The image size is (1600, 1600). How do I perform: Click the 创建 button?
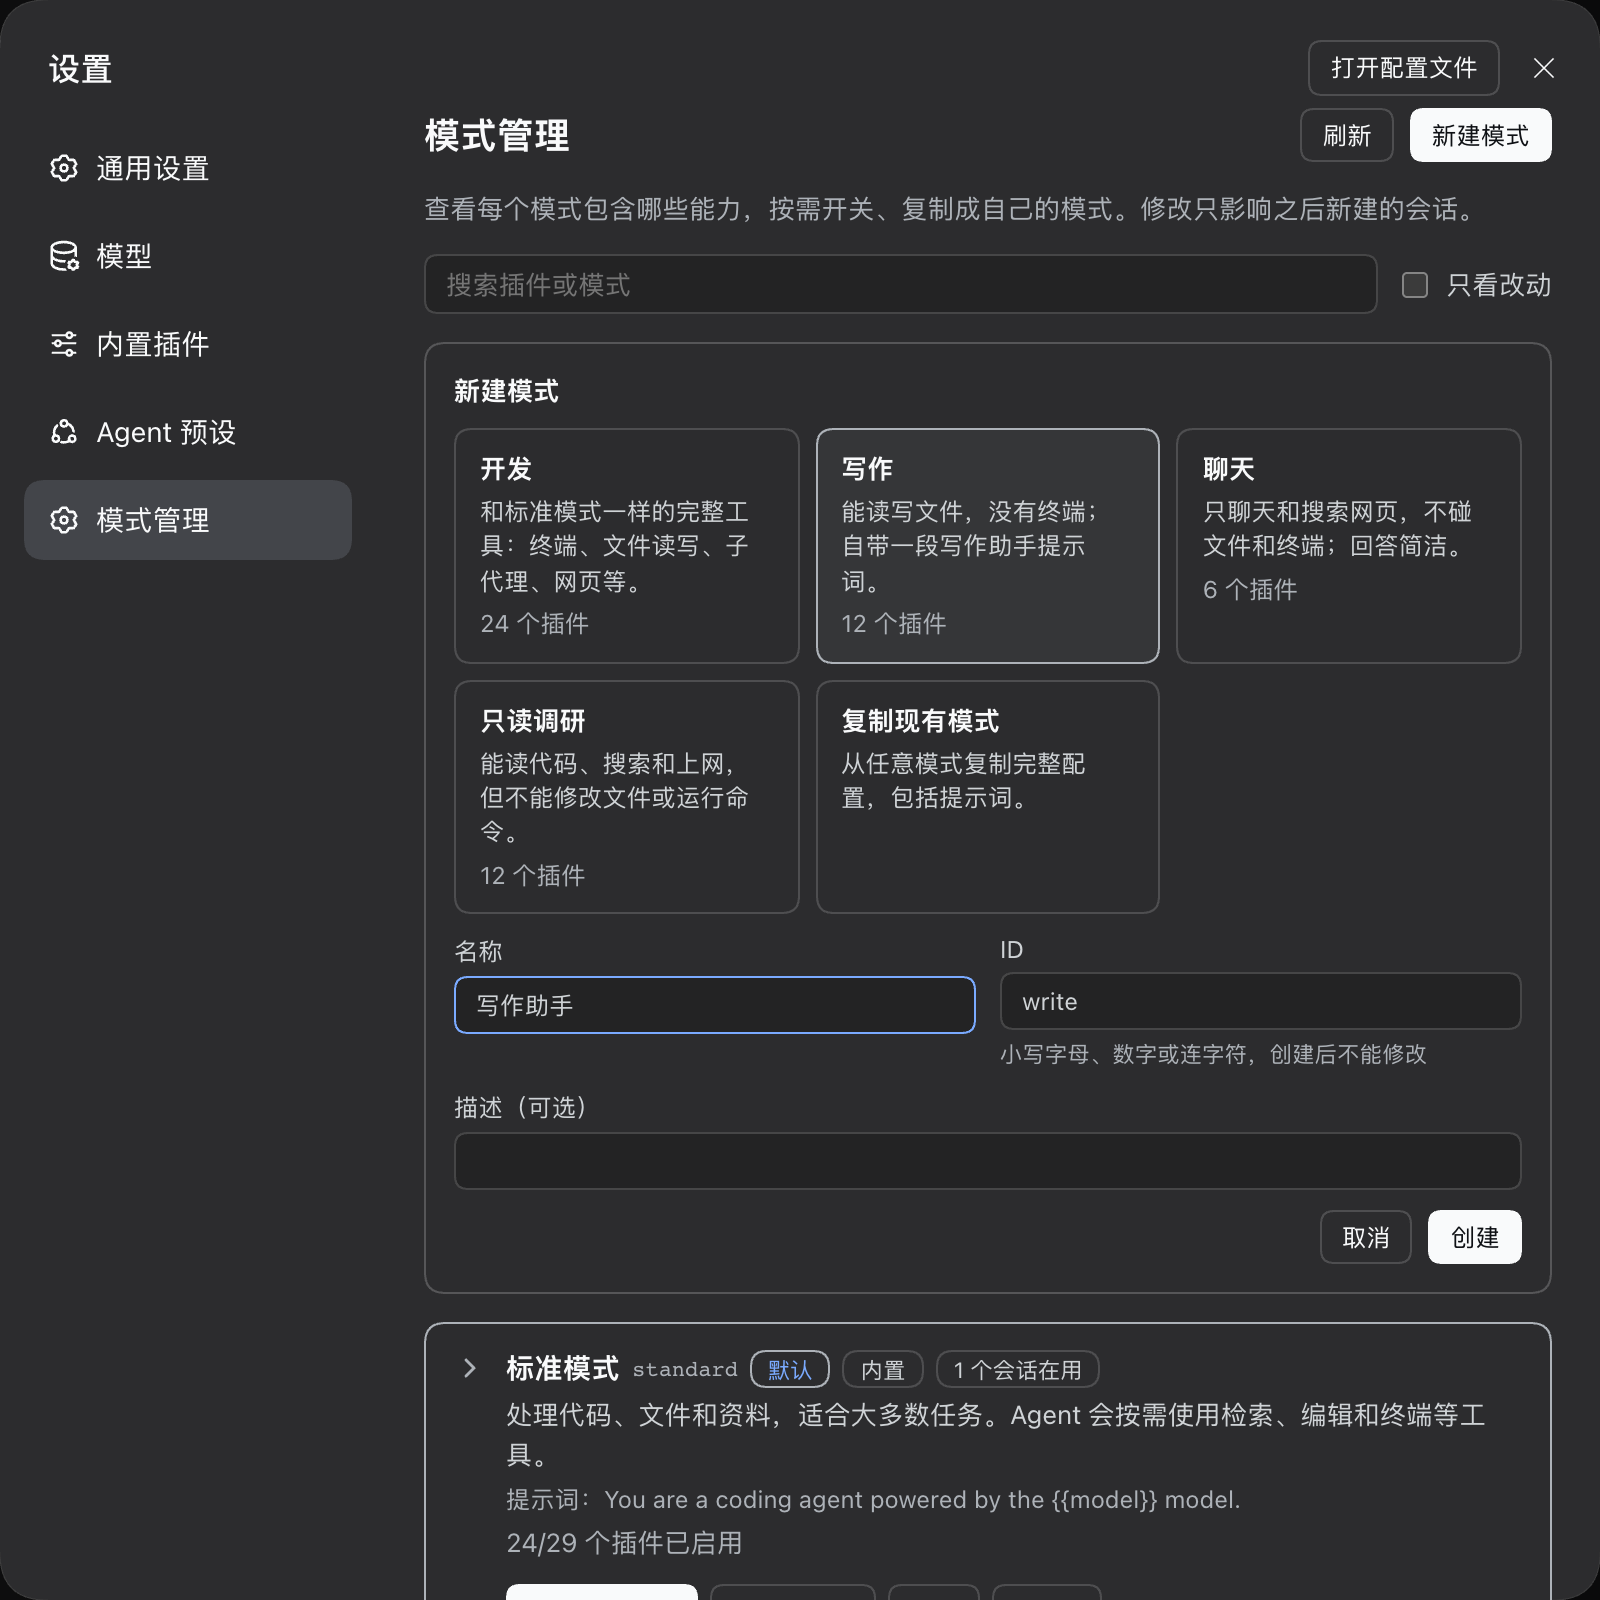pos(1475,1237)
